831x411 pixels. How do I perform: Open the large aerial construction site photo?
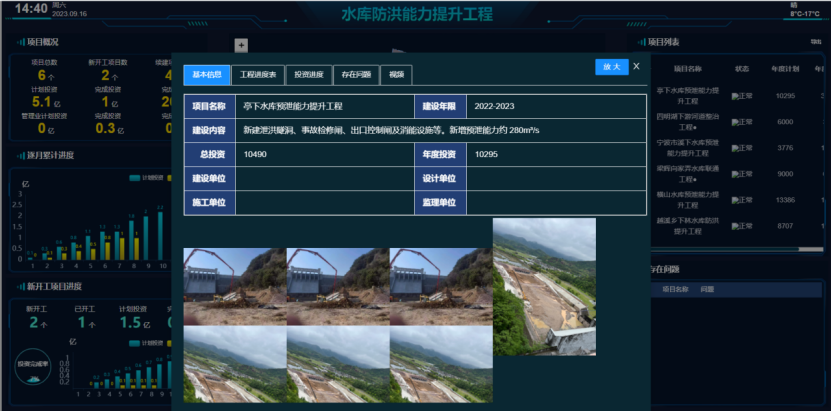pos(544,287)
